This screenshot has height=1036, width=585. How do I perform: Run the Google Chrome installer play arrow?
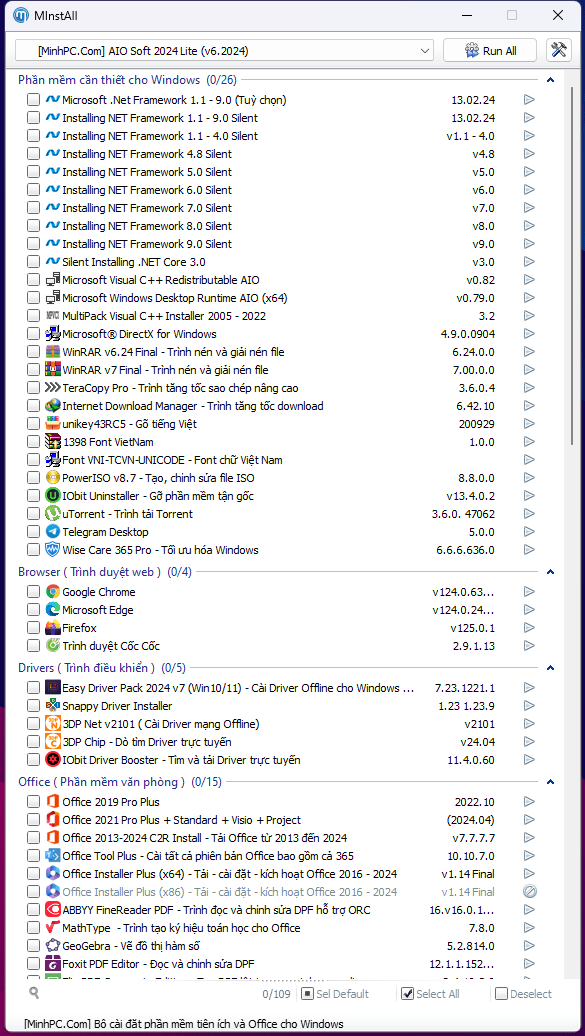click(529, 592)
